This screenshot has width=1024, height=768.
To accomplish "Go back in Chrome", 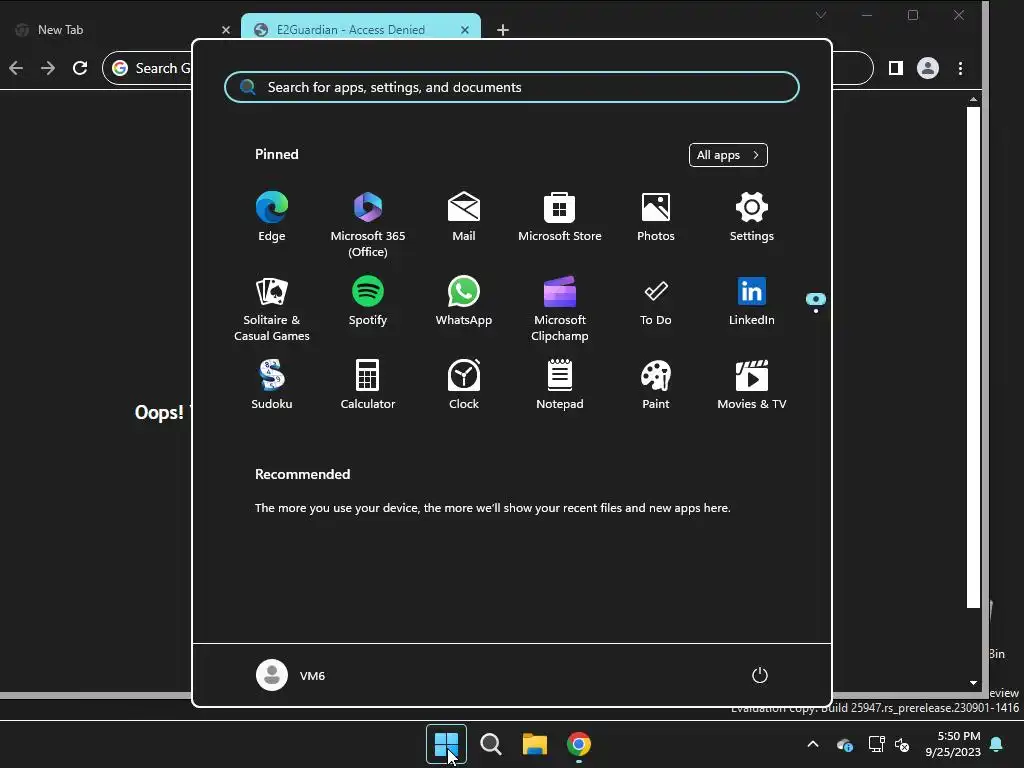I will point(16,68).
